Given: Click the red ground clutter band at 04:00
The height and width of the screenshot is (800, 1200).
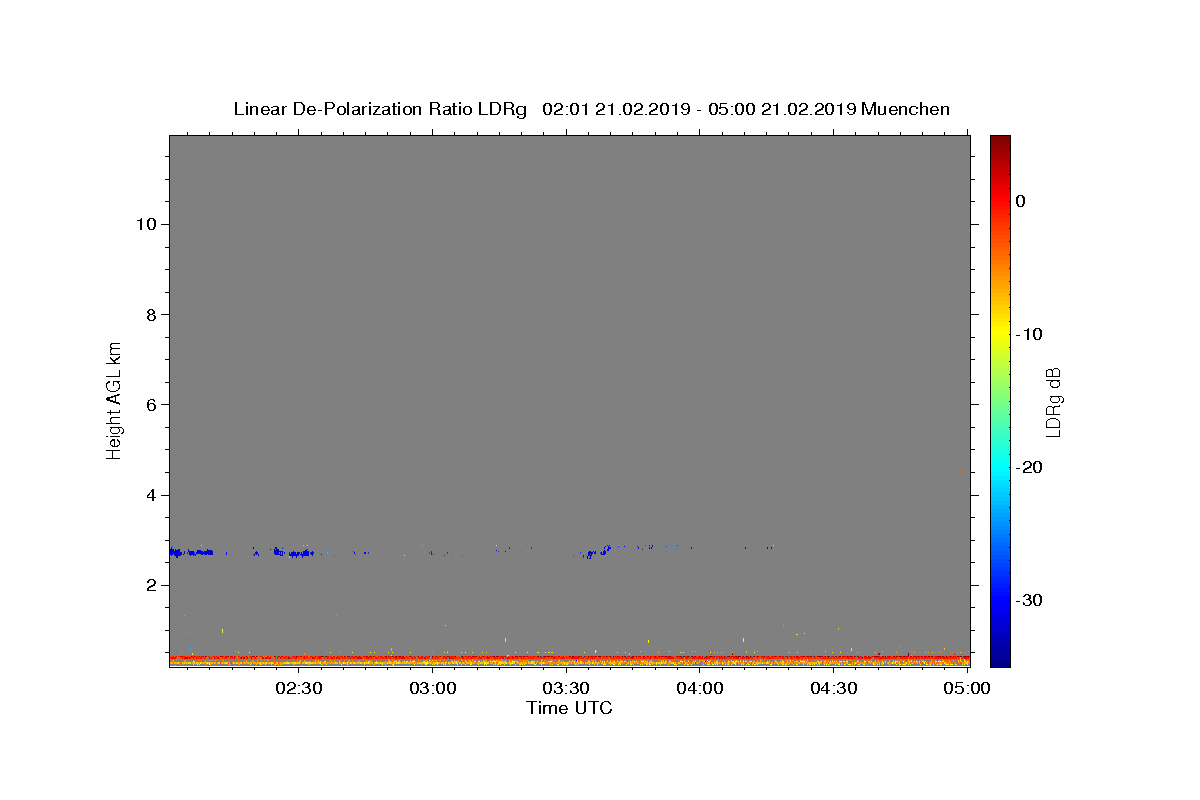Looking at the screenshot, I should click(x=700, y=658).
